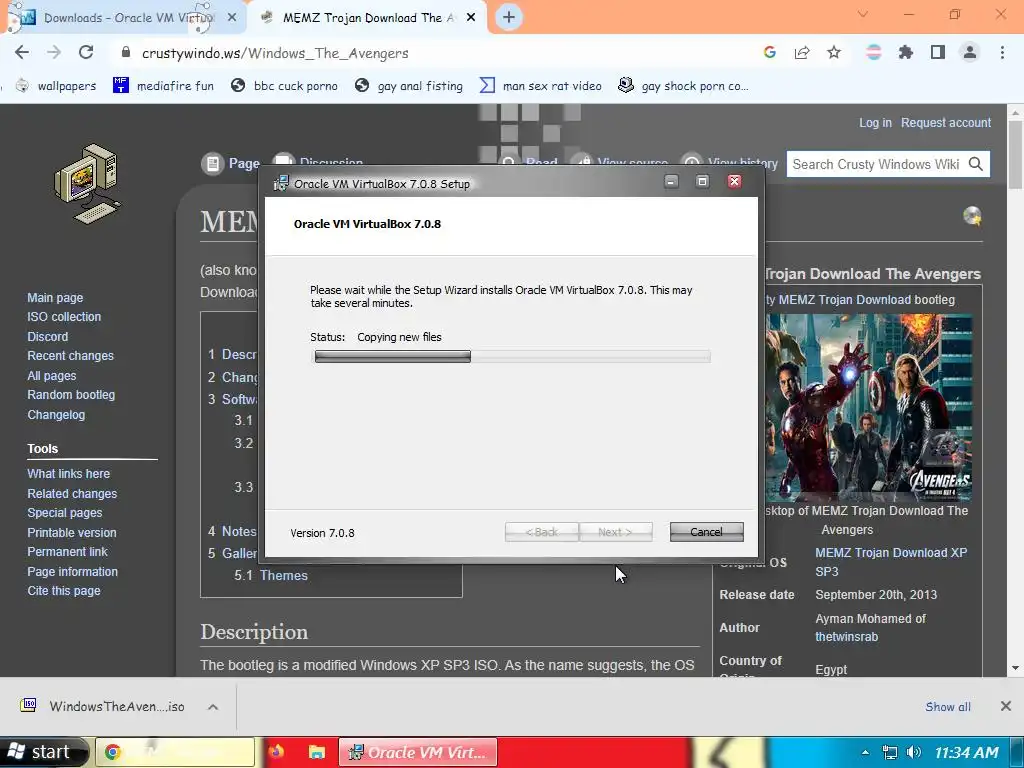Jump to 5.1 Themes in contents
This screenshot has width=1024, height=768.
click(x=271, y=575)
